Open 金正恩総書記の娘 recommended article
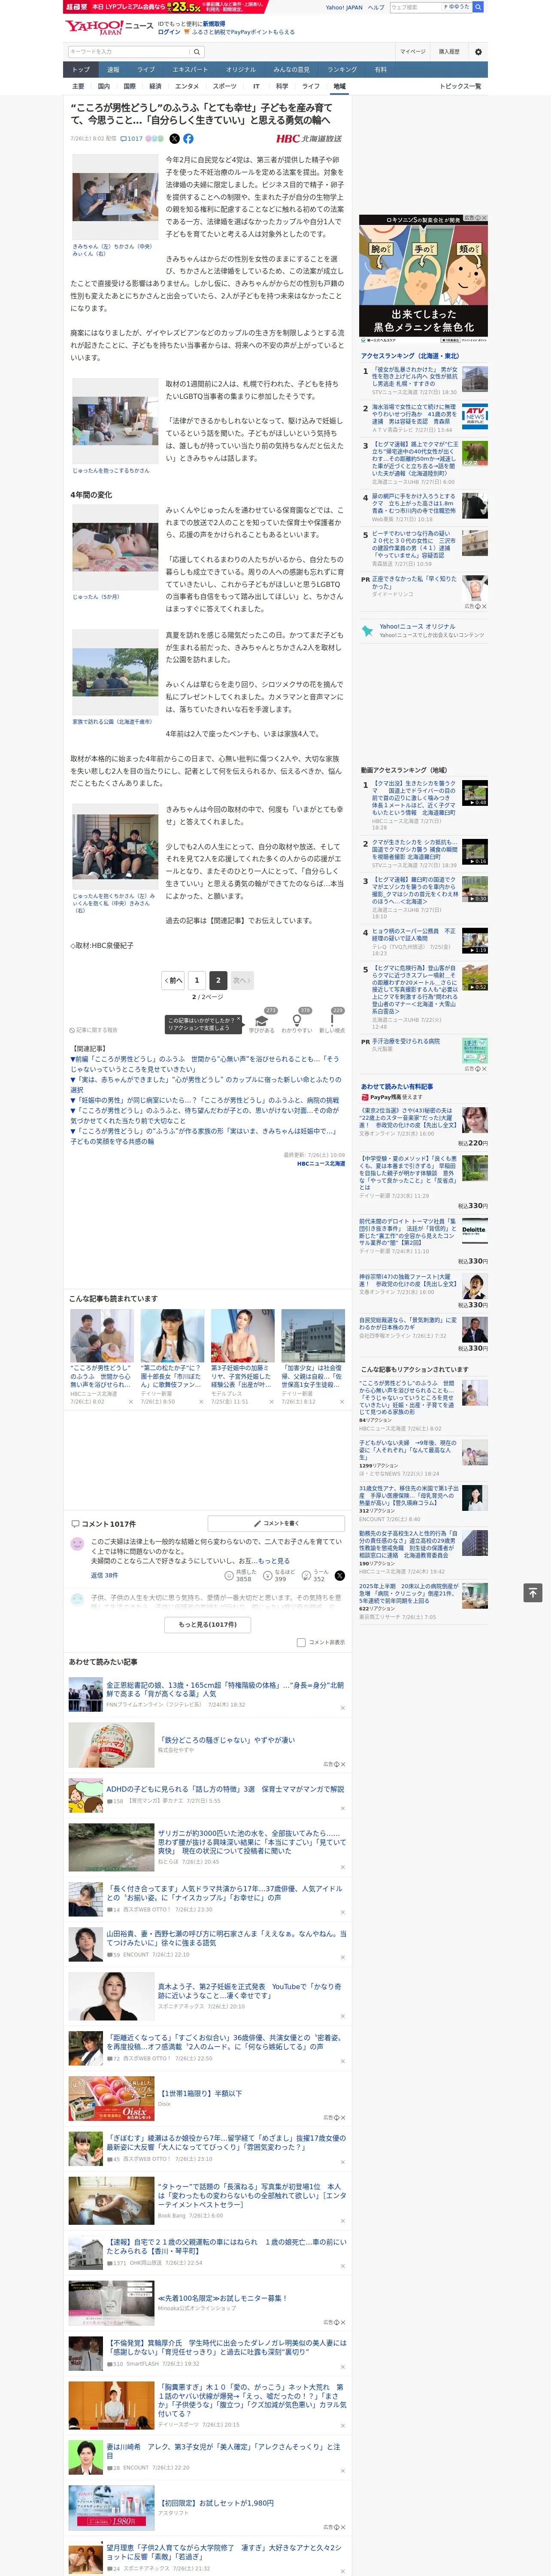Viewport: 551px width, 2576px height. click(x=225, y=1689)
